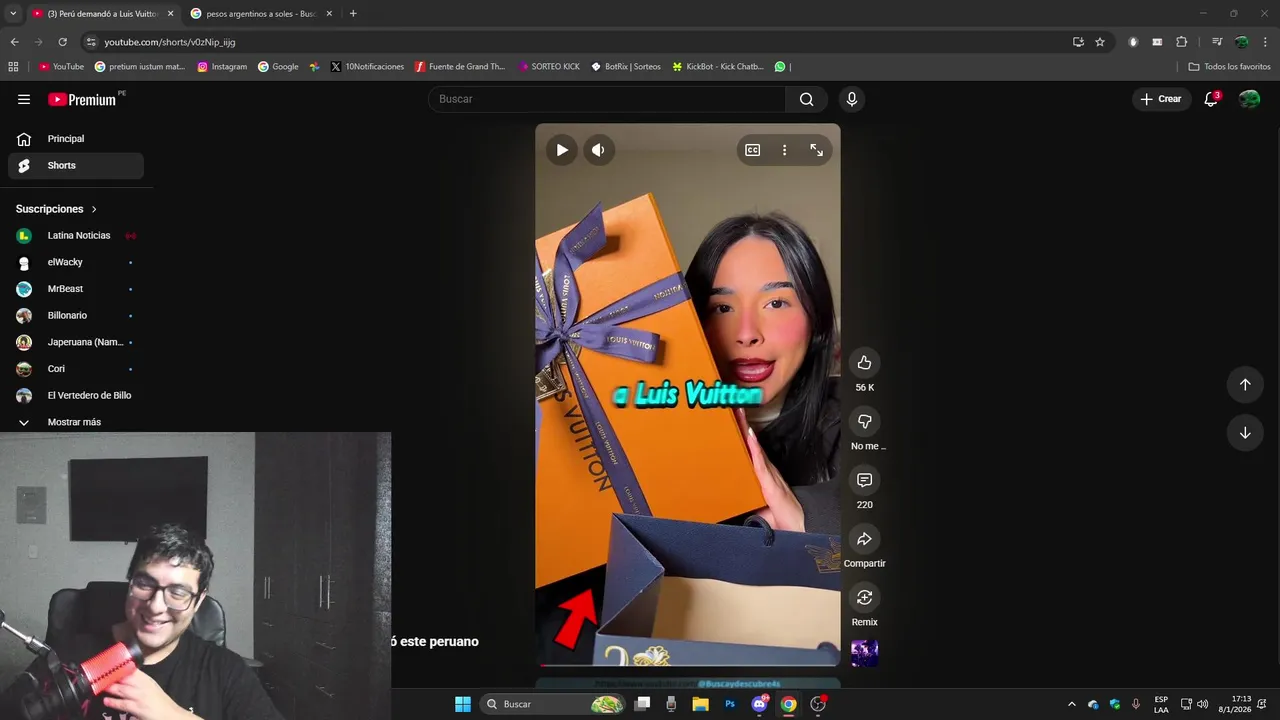Open the Chrome extensions puzzle menu
Image resolution: width=1280 pixels, height=720 pixels.
point(1182,42)
